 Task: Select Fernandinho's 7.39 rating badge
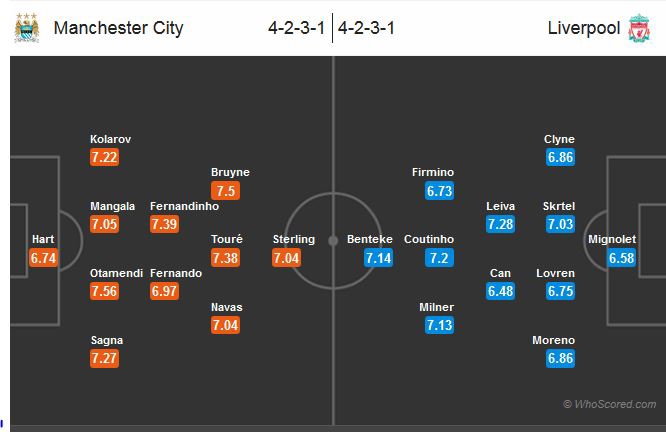(x=164, y=224)
